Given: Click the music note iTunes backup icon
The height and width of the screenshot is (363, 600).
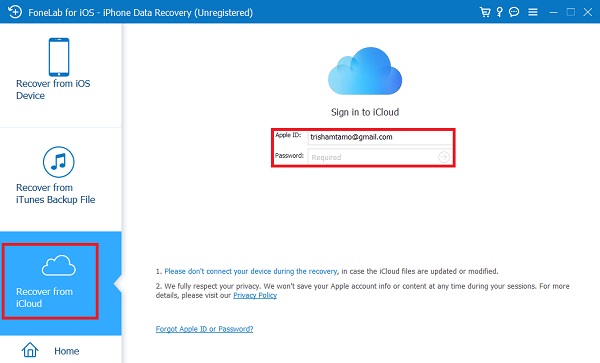Looking at the screenshot, I should point(59,162).
